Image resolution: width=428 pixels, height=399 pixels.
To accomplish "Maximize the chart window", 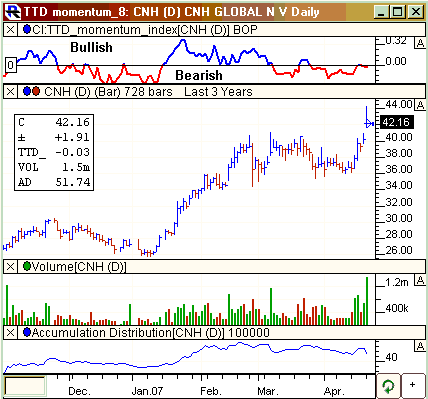I will (398, 12).
